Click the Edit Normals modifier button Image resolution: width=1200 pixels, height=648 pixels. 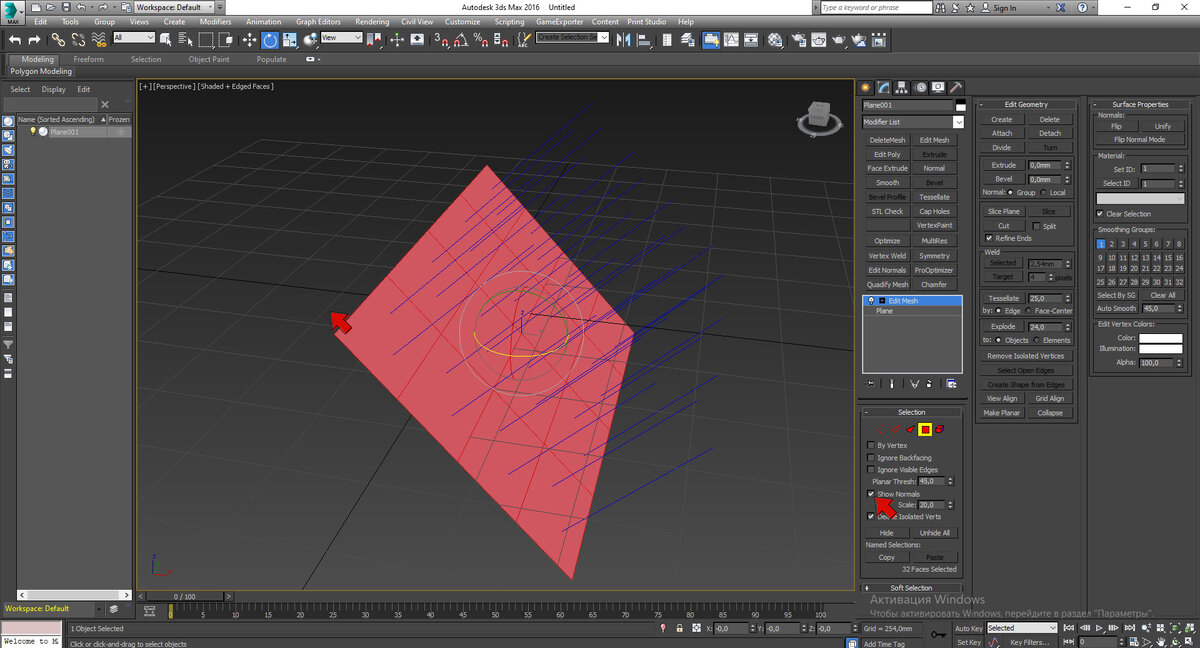click(x=887, y=270)
